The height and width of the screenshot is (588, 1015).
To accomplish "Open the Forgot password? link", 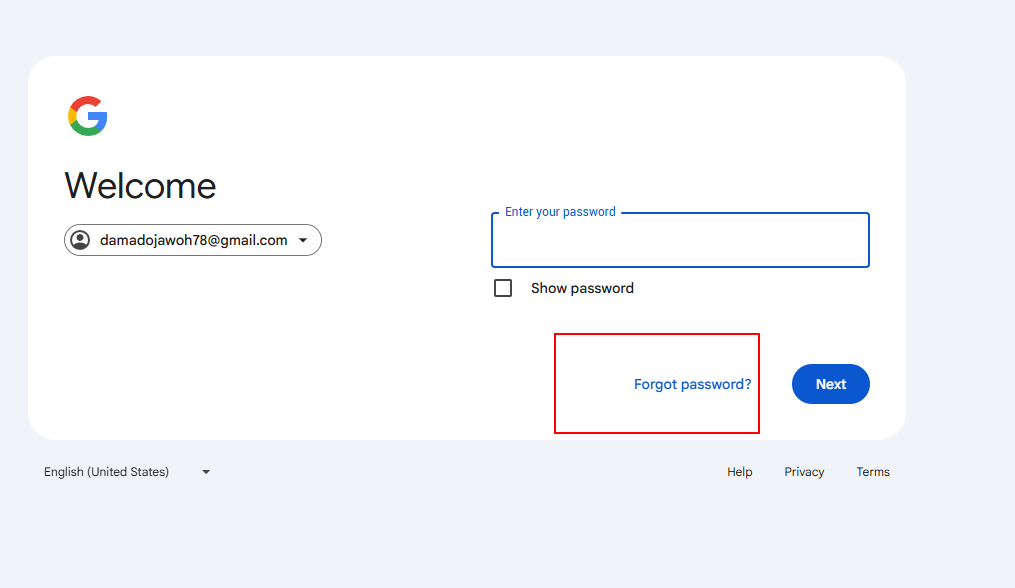I will pyautogui.click(x=693, y=384).
